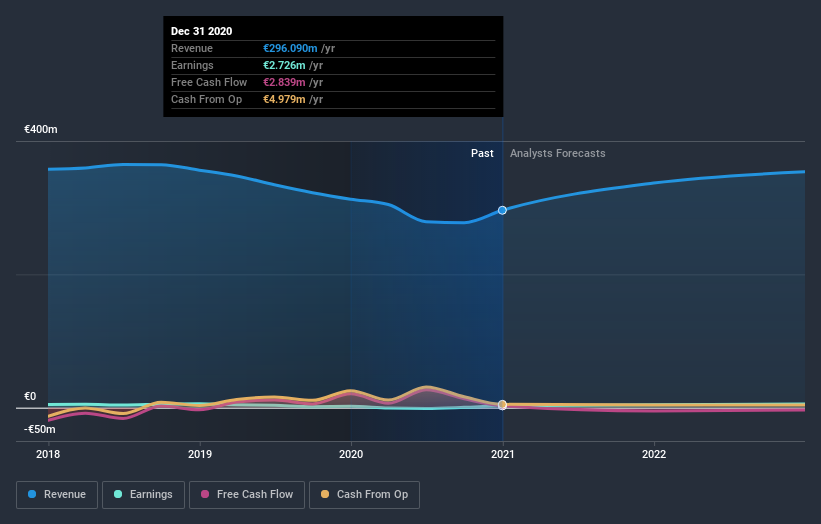
Task: Click the €4.979m cash from op value
Action: click(x=284, y=99)
